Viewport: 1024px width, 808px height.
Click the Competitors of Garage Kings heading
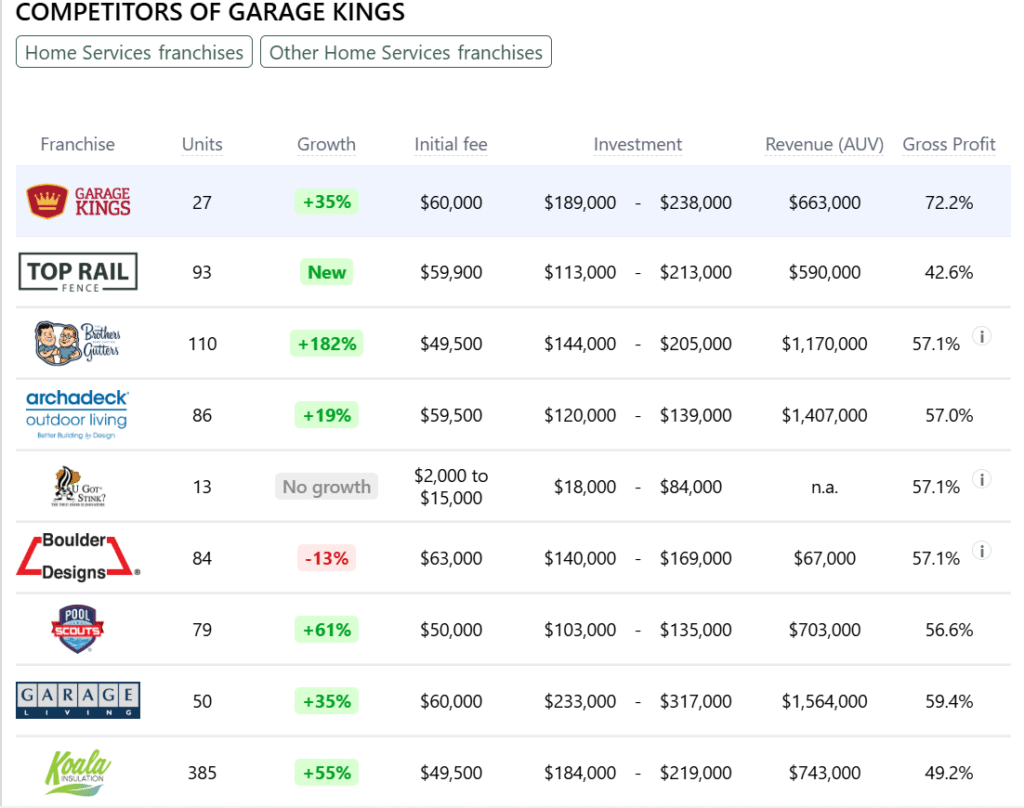pos(210,12)
